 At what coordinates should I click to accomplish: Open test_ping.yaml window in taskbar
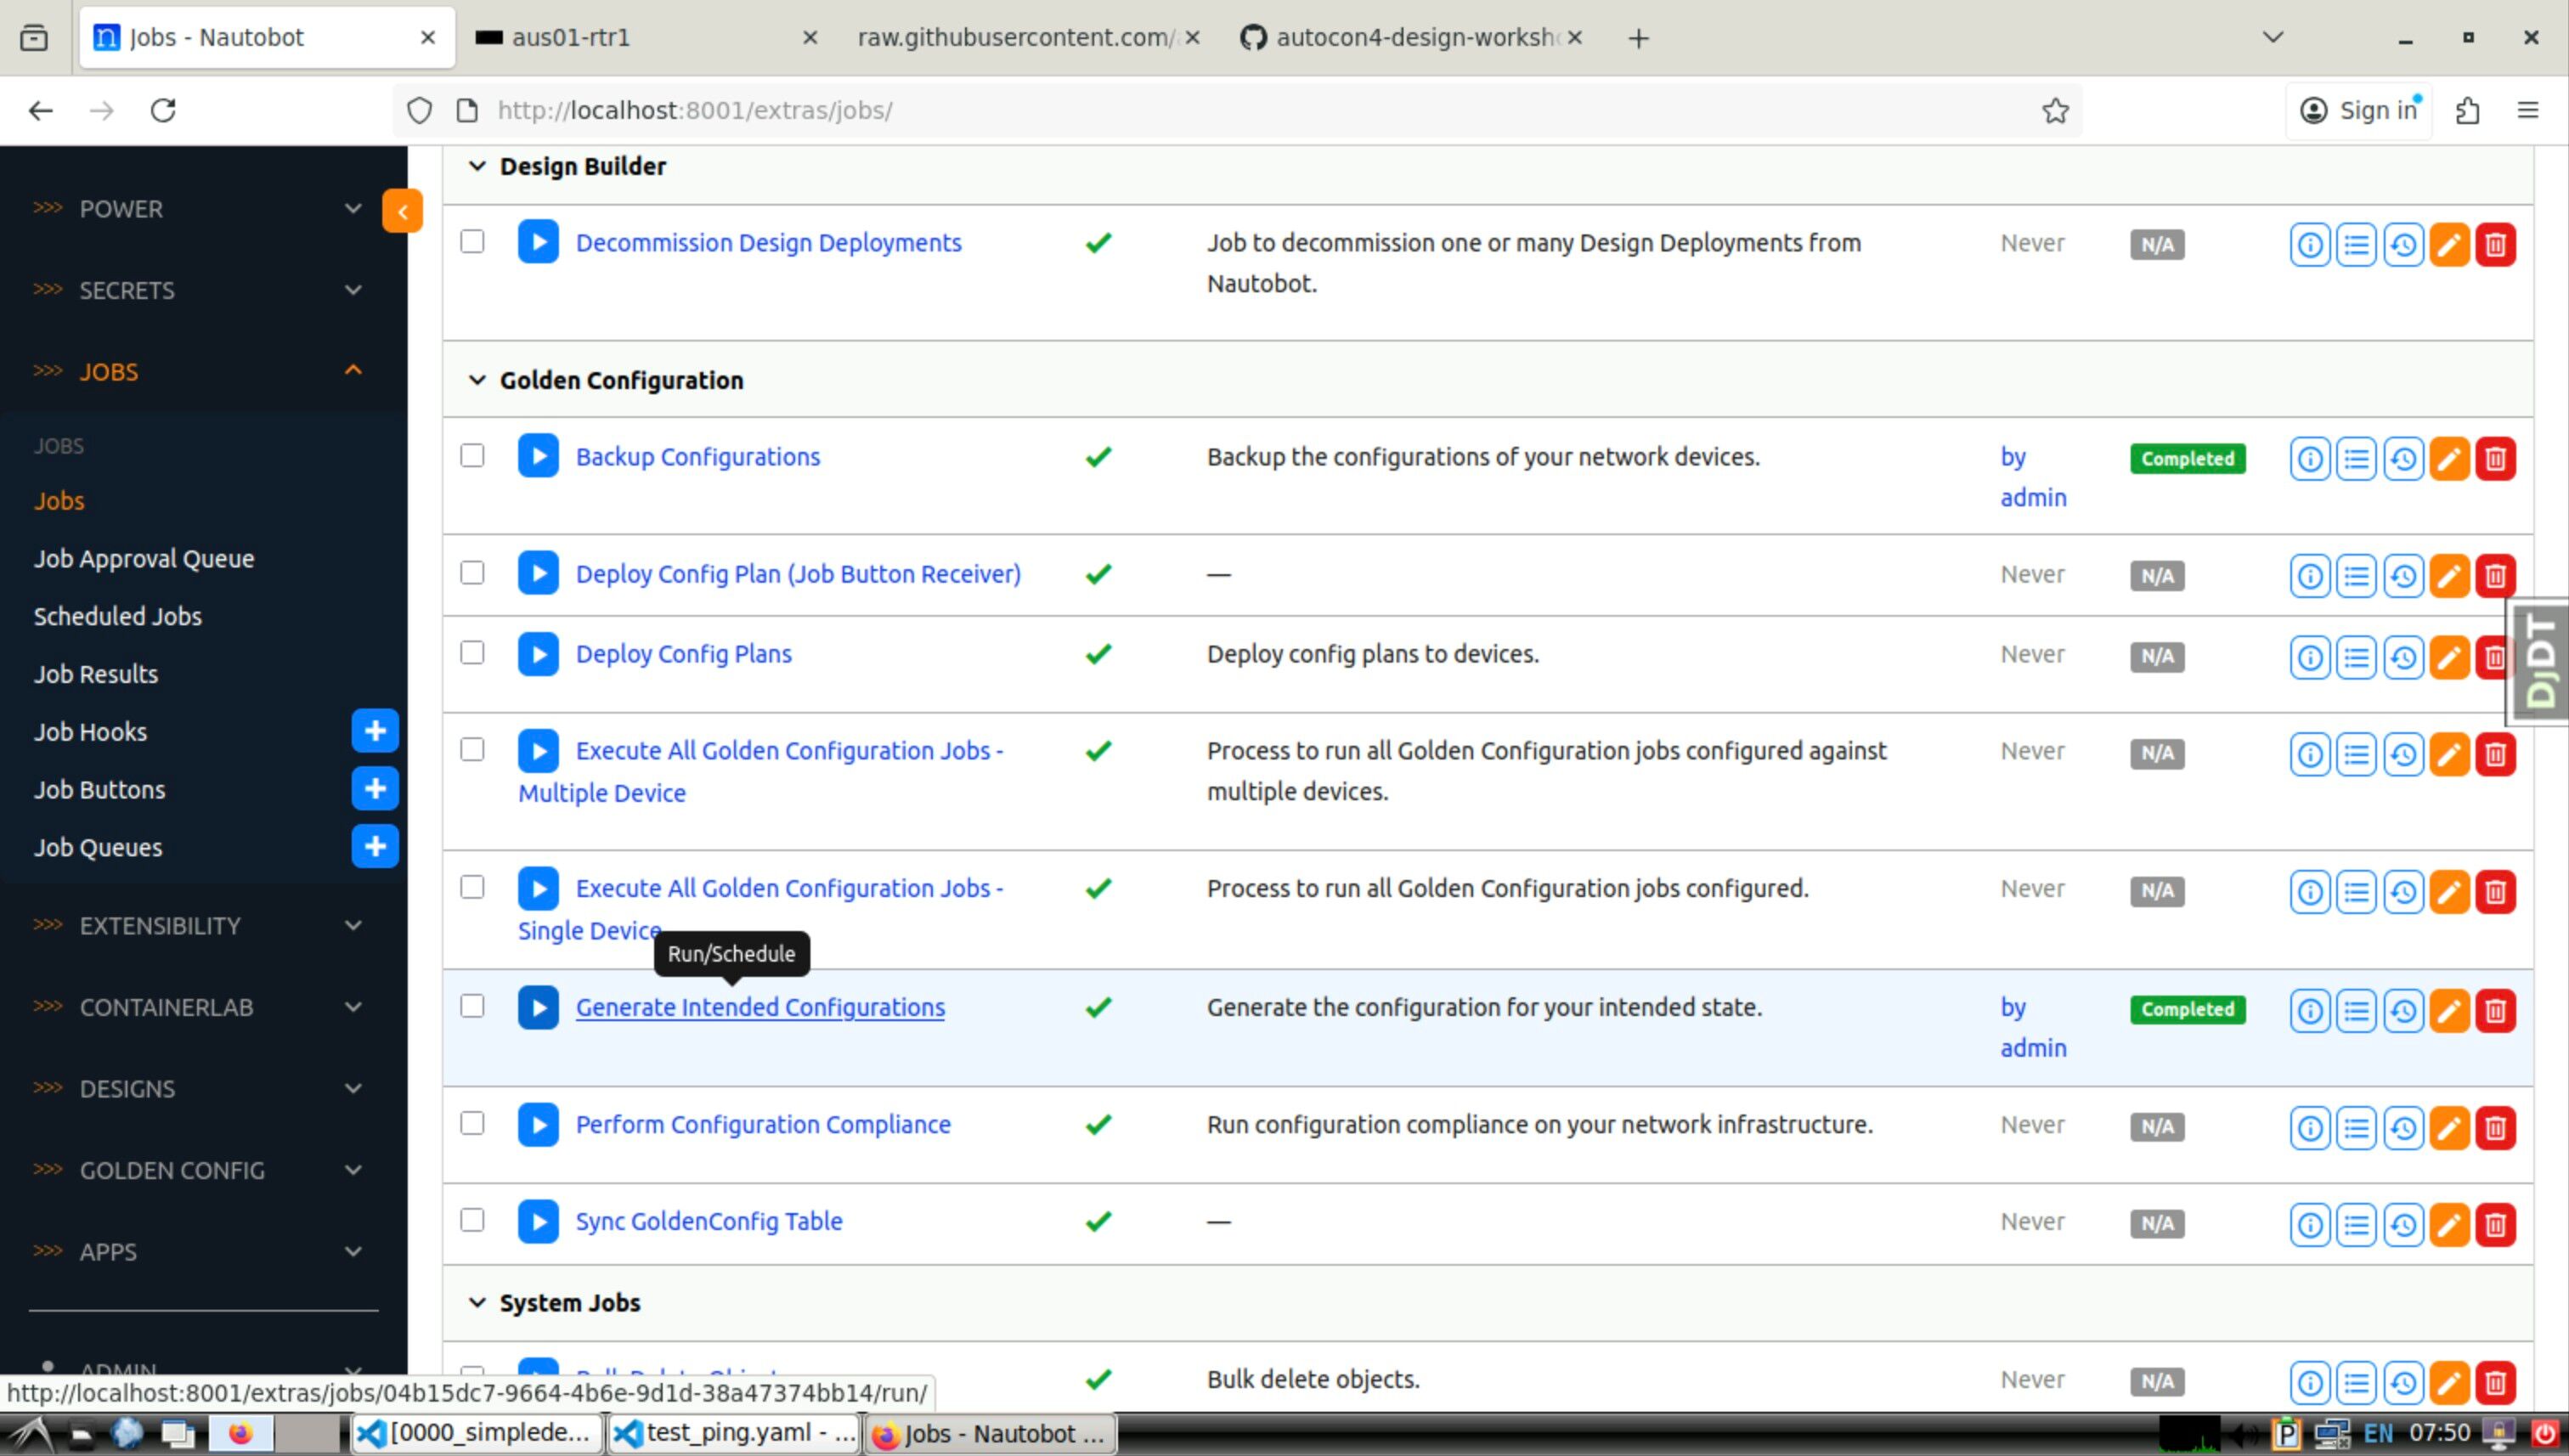[735, 1433]
